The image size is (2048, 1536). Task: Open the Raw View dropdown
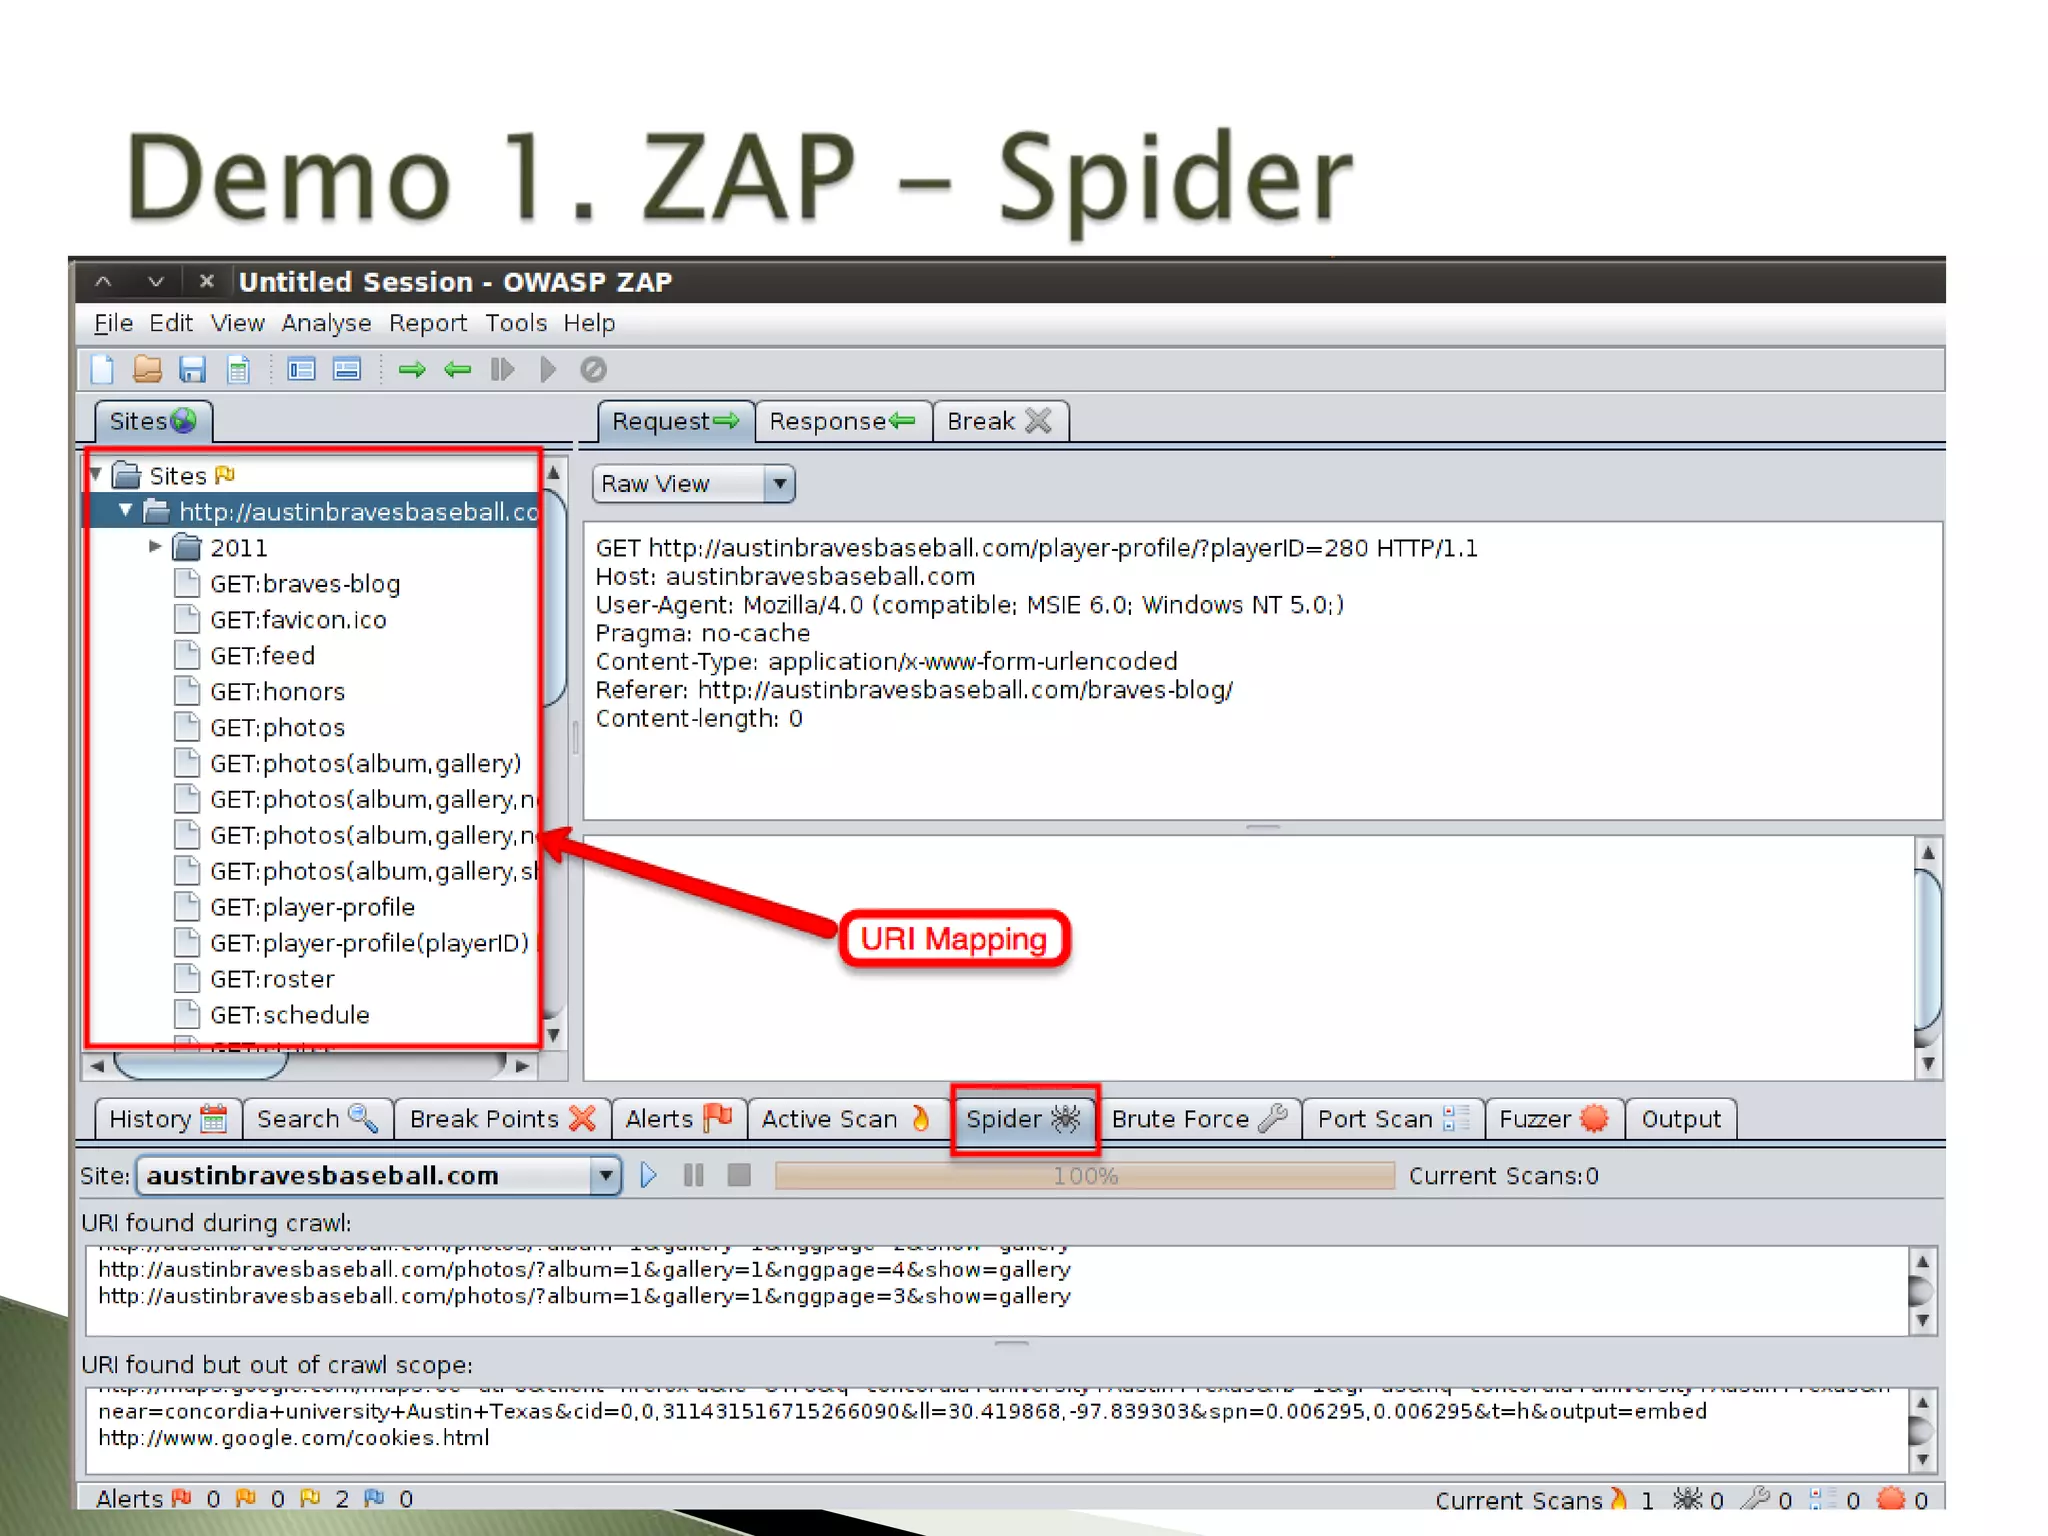779,484
